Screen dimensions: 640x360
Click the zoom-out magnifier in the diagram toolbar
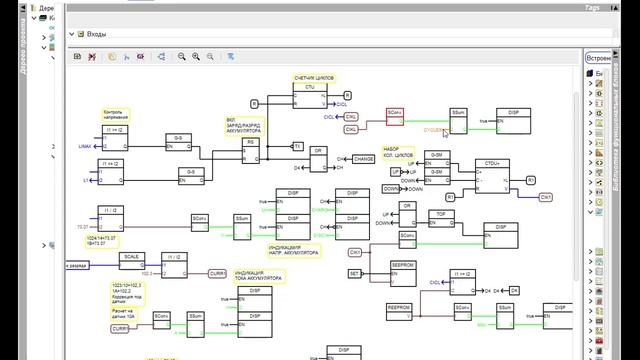[182, 57]
